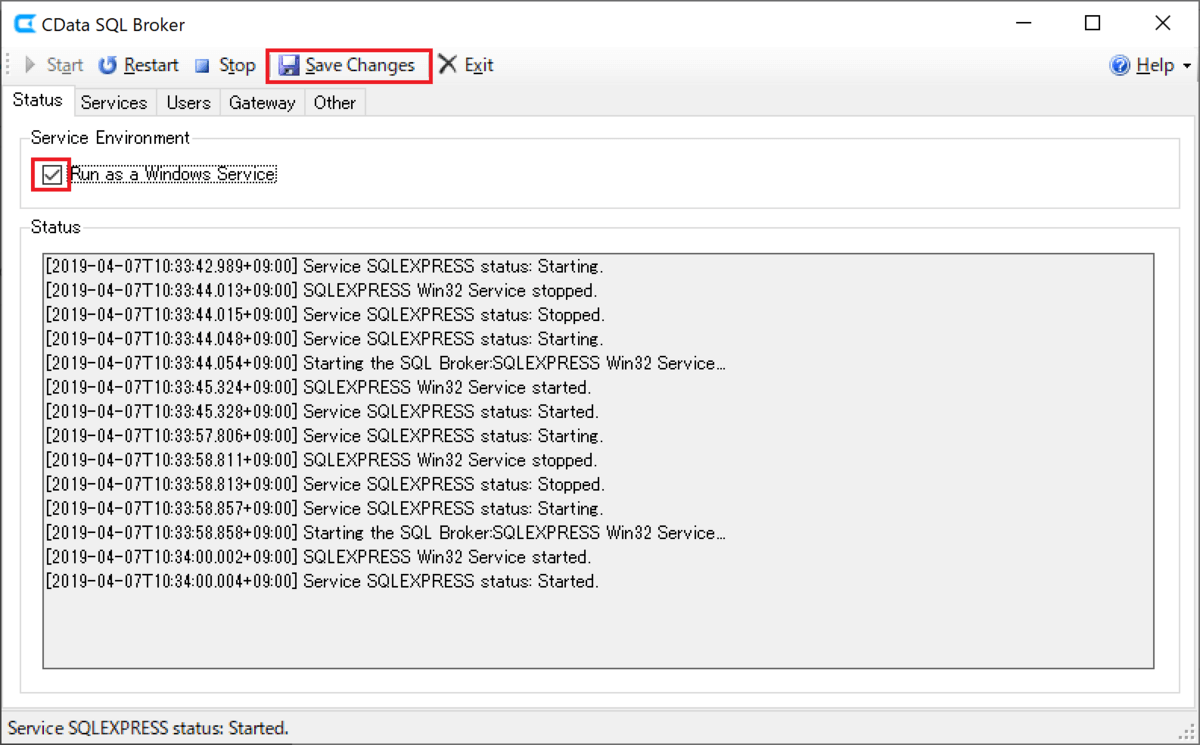Viewport: 1200px width, 745px height.
Task: Click status bar text 'Service SQLEXPRESS status: Started.'
Action: click(x=148, y=728)
